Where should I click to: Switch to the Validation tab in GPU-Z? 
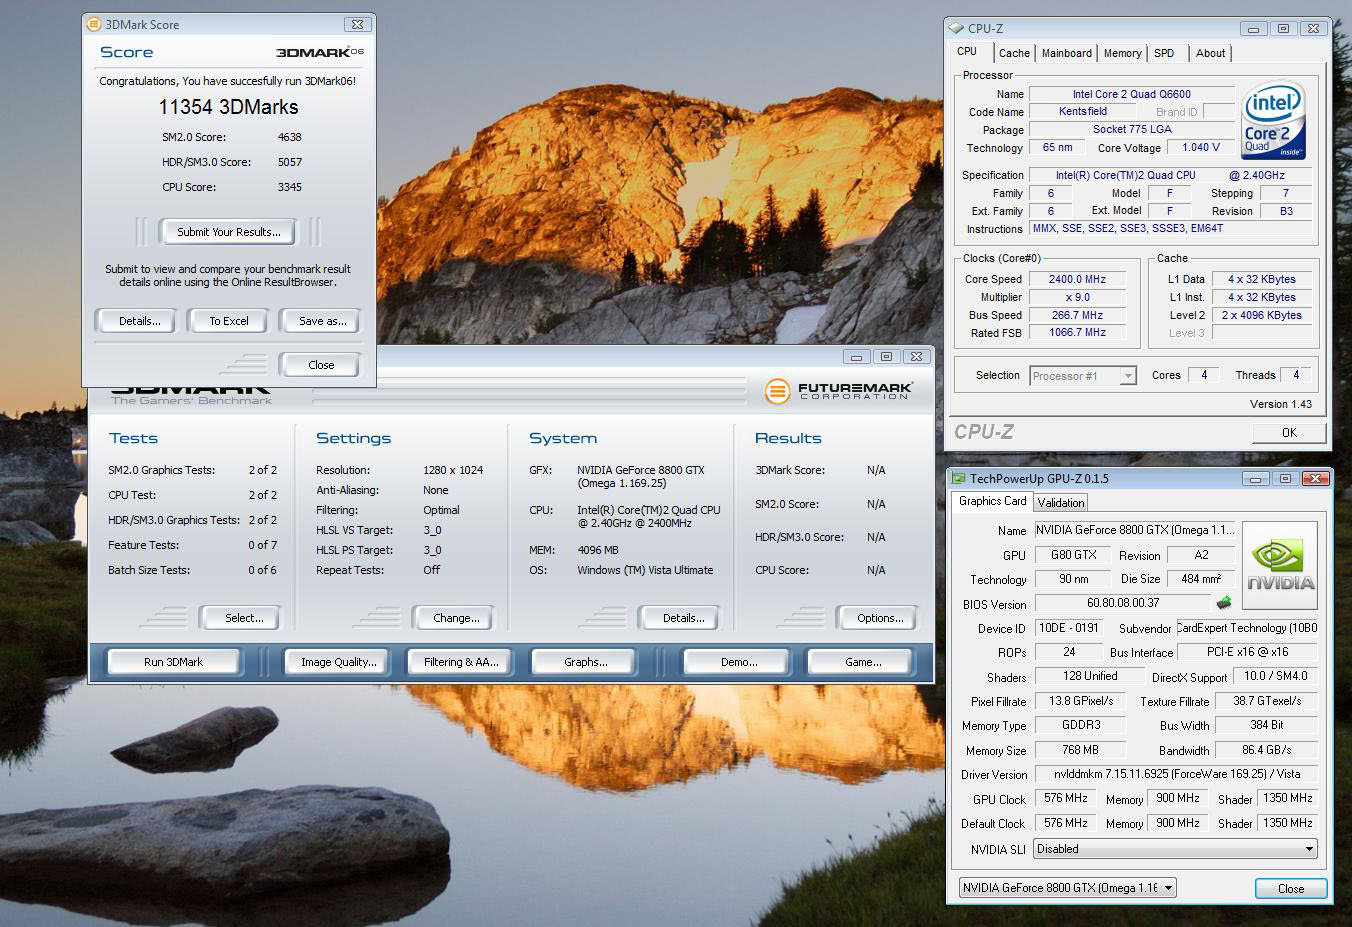click(1060, 503)
